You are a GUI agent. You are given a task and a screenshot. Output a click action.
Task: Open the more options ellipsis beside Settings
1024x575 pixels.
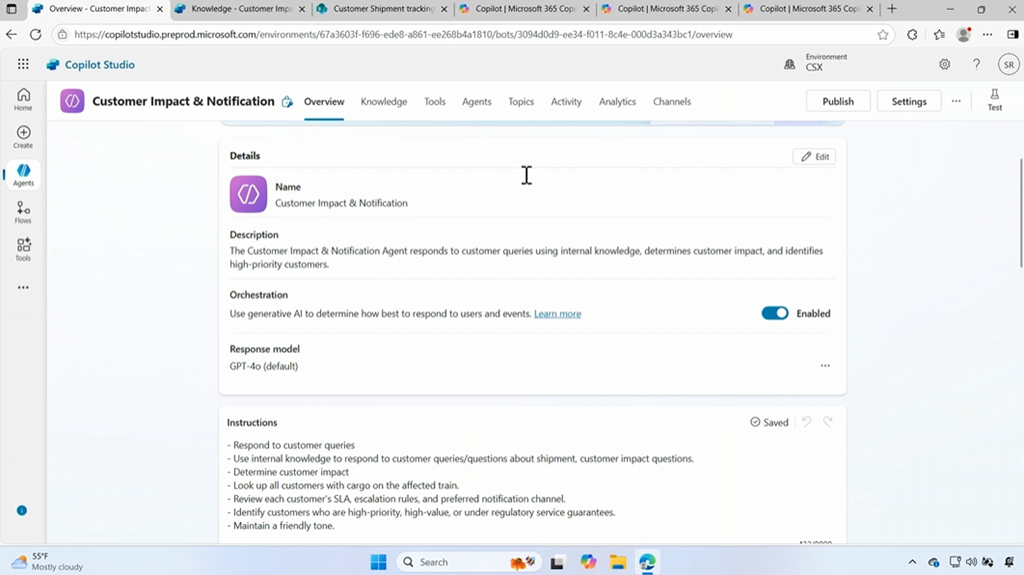coord(956,101)
